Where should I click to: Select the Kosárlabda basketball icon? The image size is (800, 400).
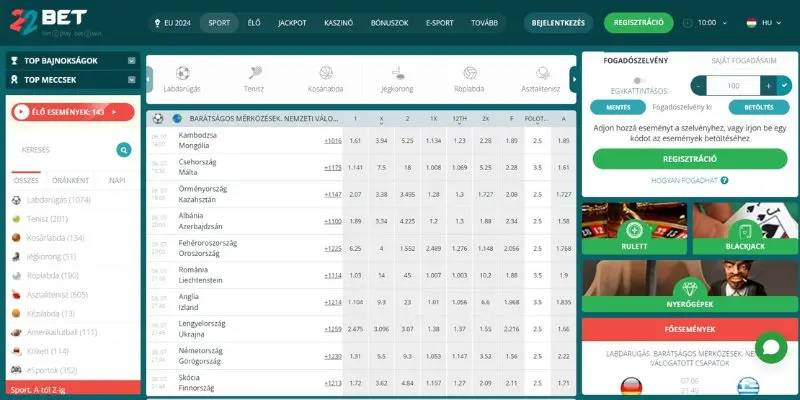click(x=326, y=73)
